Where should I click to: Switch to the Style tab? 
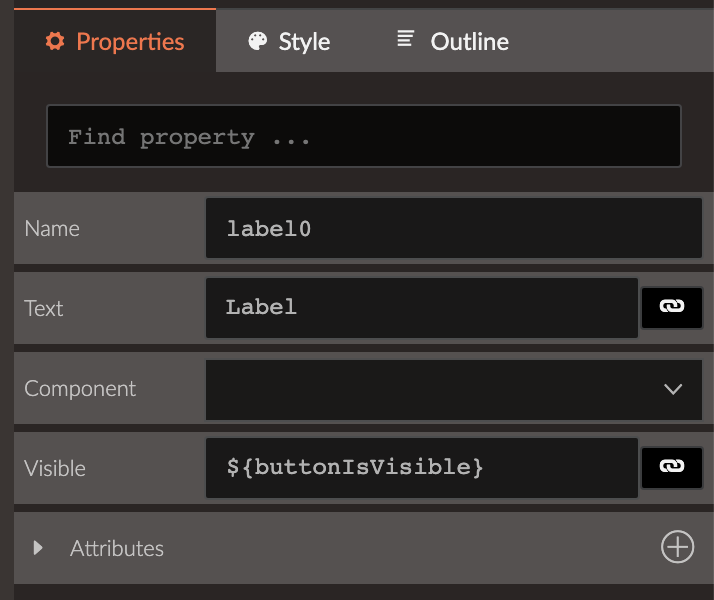(304, 41)
